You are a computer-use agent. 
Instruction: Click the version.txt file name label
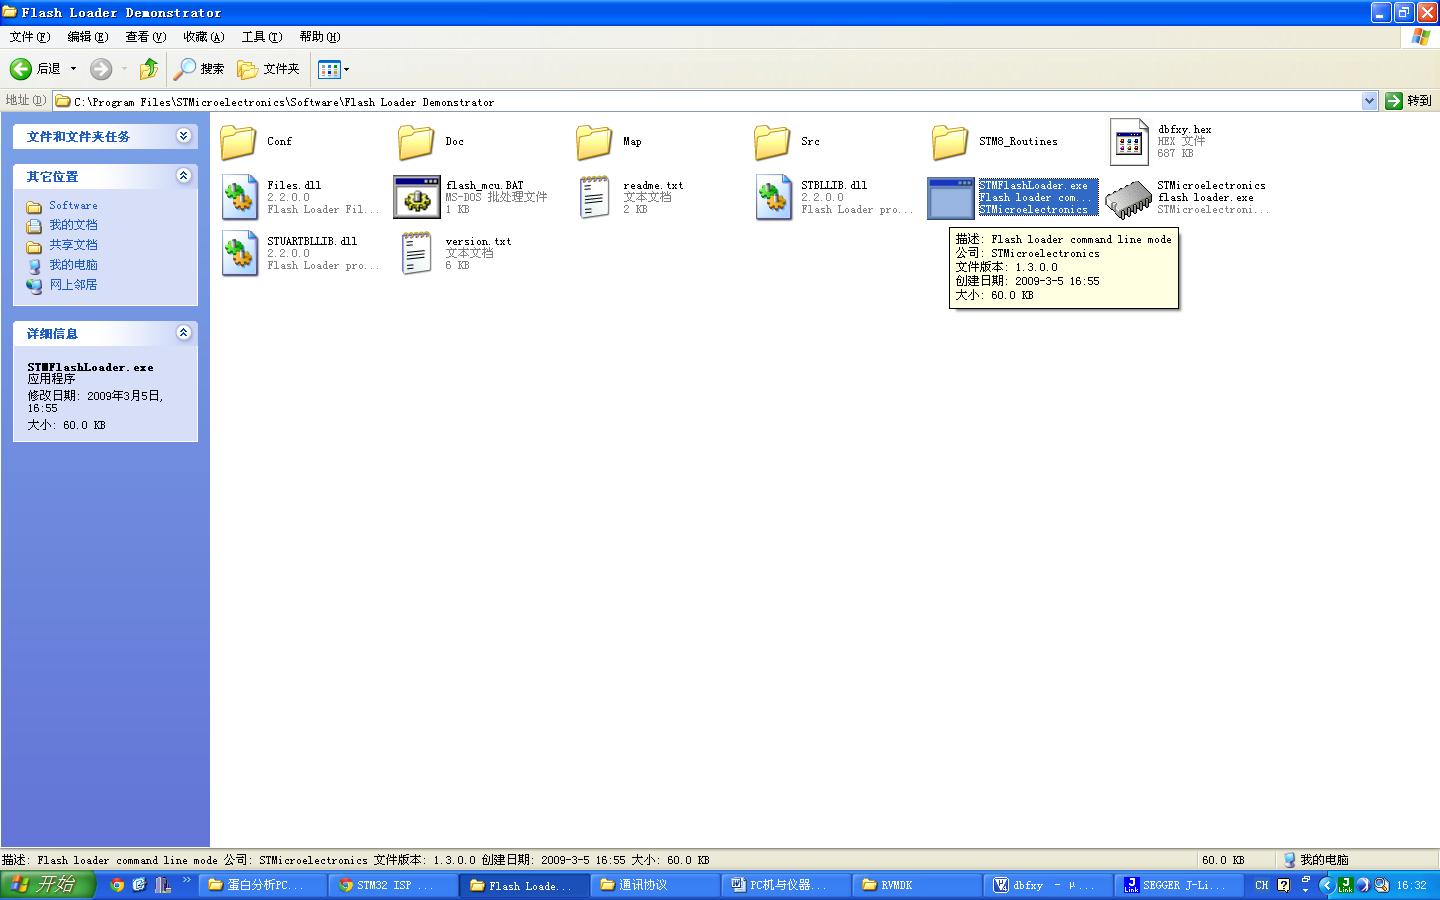click(x=478, y=241)
